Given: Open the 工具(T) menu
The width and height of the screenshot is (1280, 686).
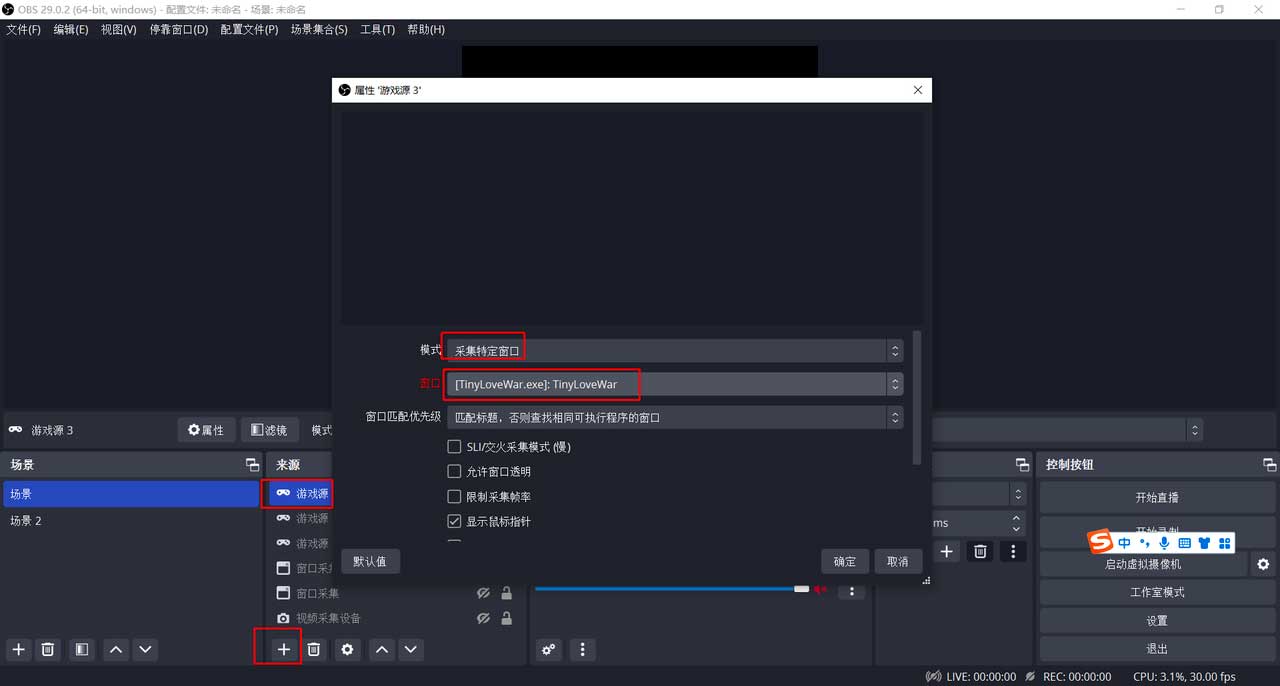Looking at the screenshot, I should (x=377, y=29).
